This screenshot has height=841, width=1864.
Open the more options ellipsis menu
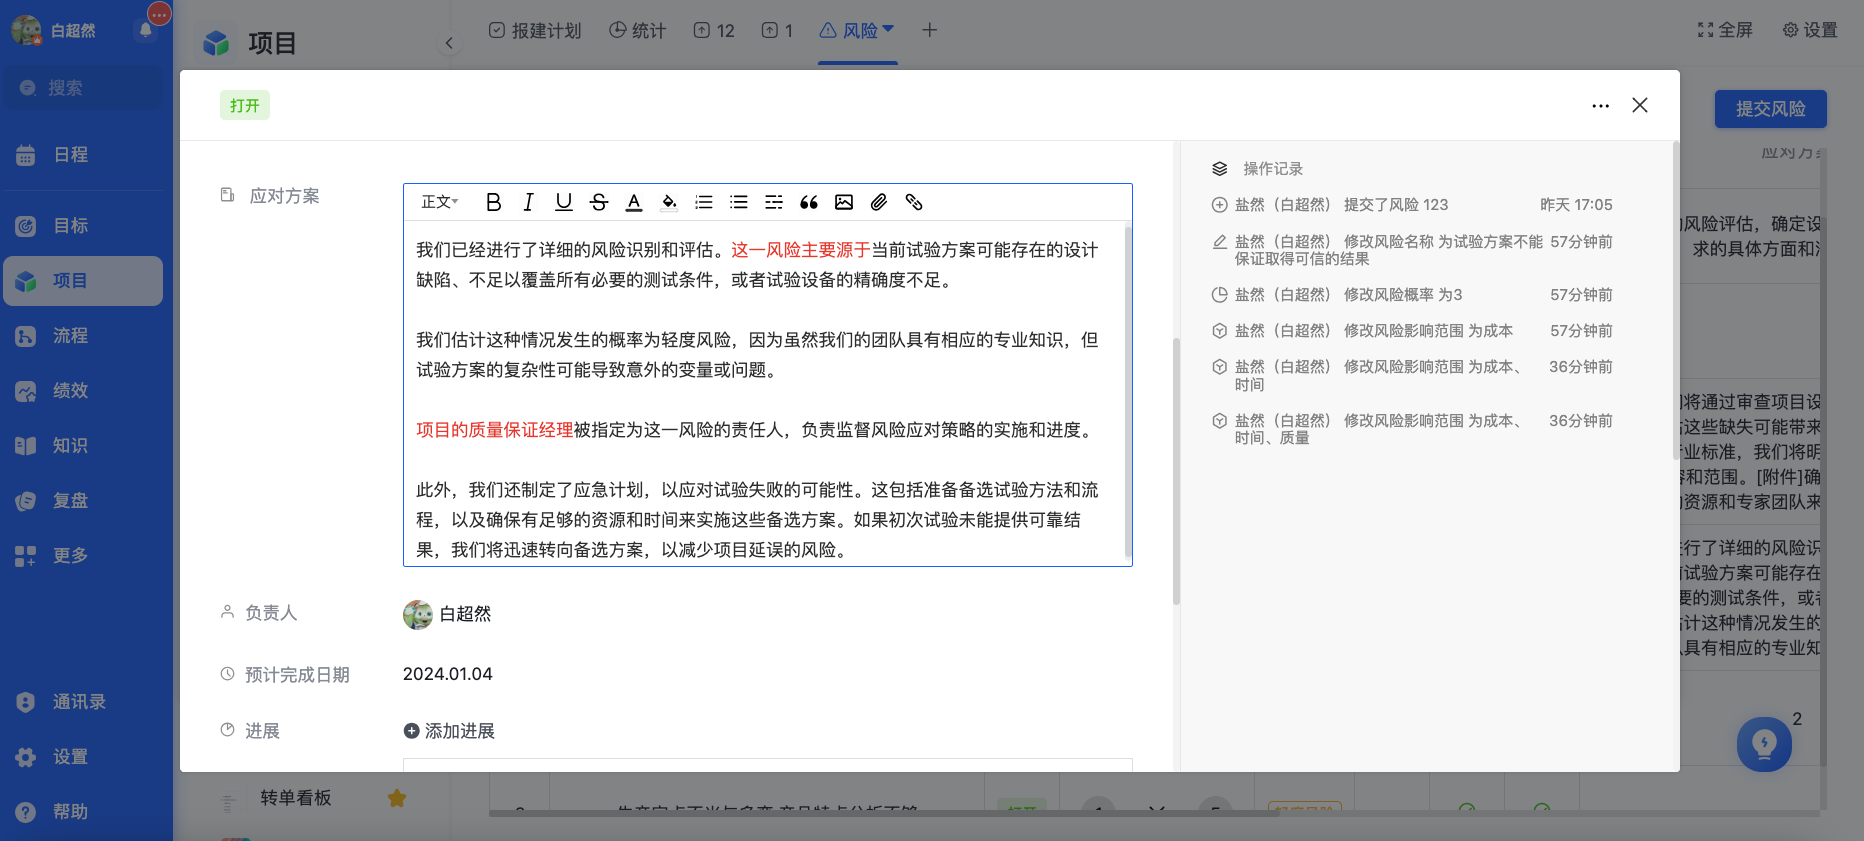(x=1601, y=105)
